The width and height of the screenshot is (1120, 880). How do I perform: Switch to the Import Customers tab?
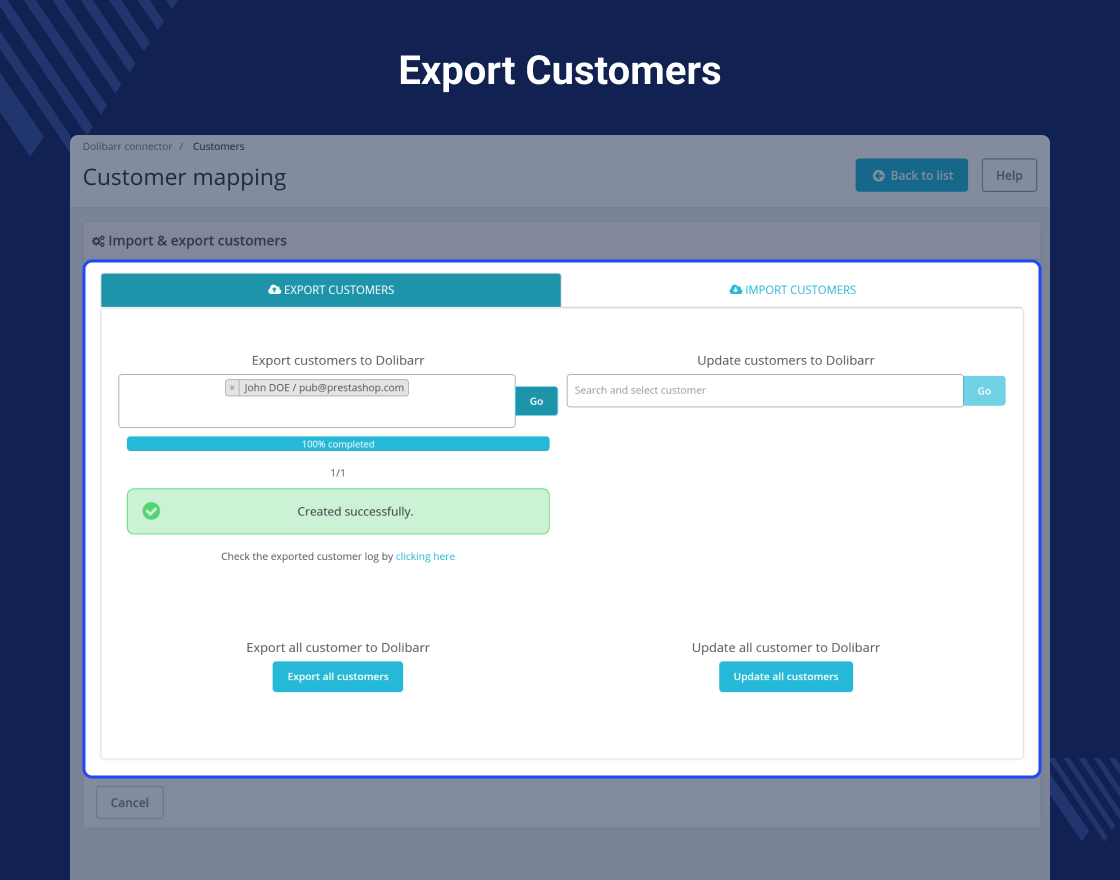tap(792, 290)
